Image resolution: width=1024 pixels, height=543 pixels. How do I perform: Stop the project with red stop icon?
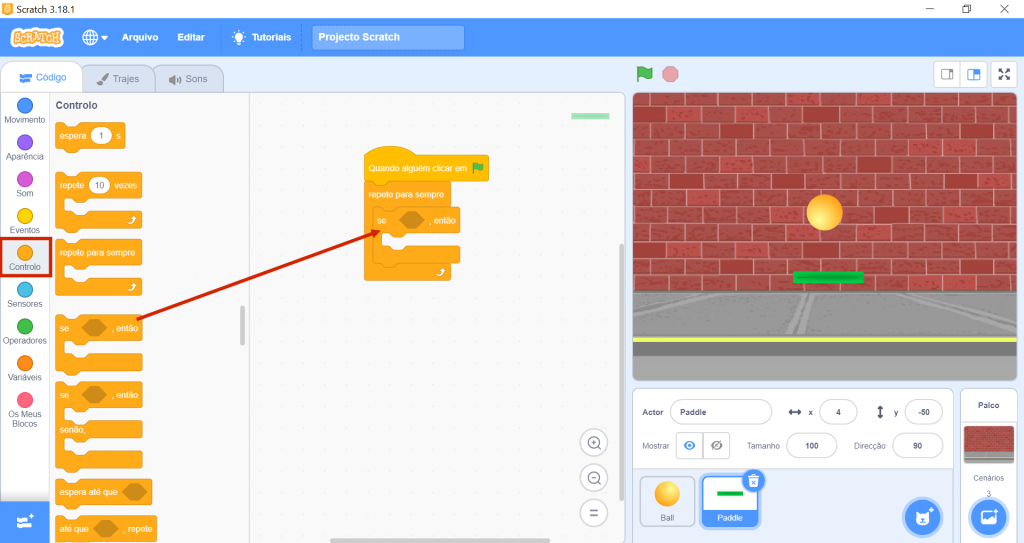coord(670,74)
